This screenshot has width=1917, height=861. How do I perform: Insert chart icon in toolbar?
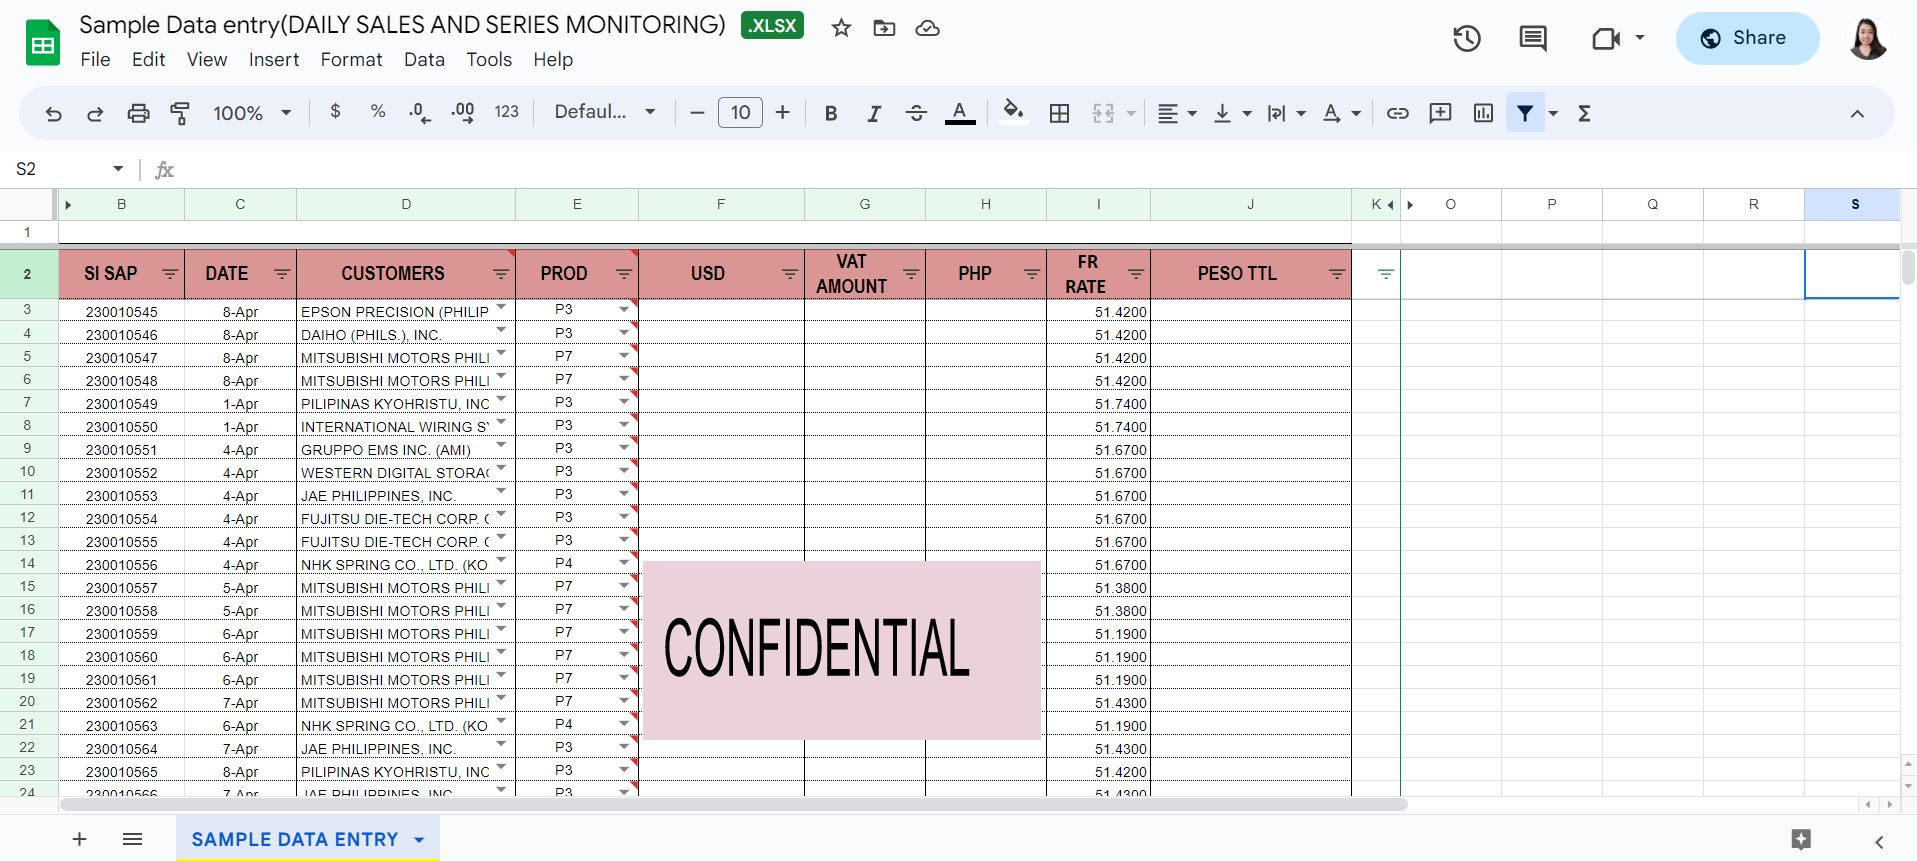(x=1483, y=114)
